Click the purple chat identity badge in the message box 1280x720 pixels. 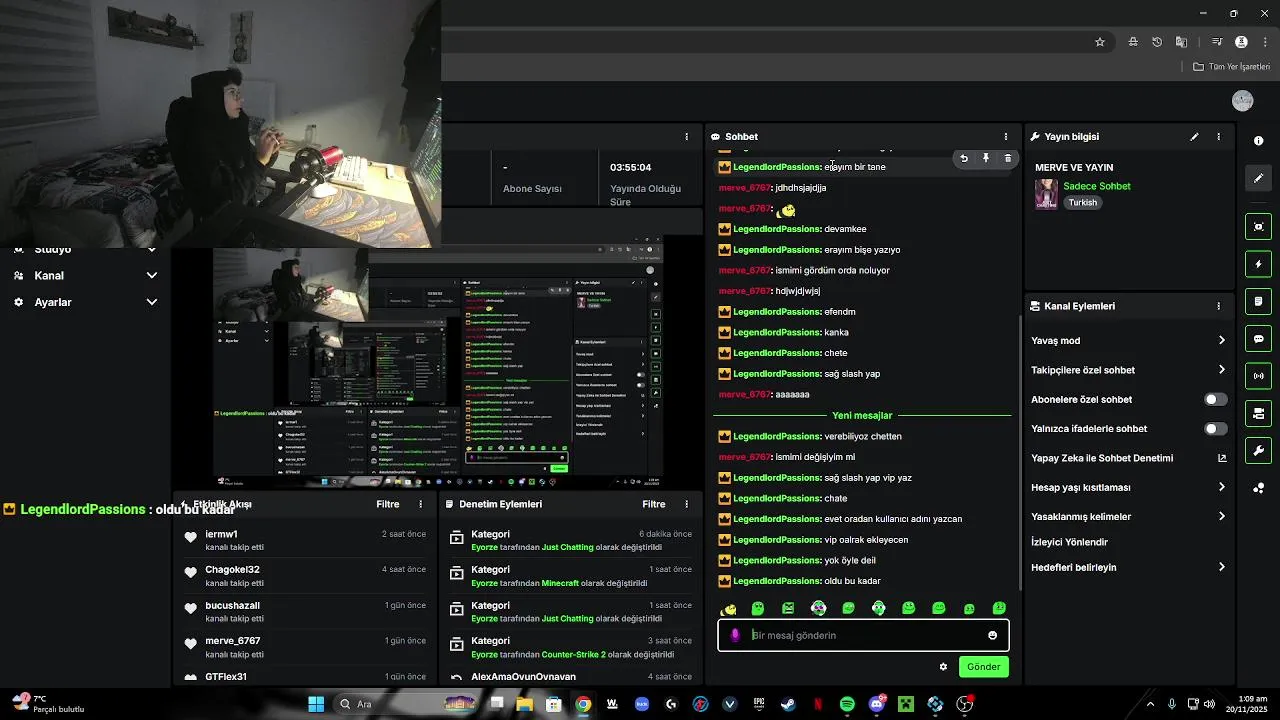[x=736, y=635]
